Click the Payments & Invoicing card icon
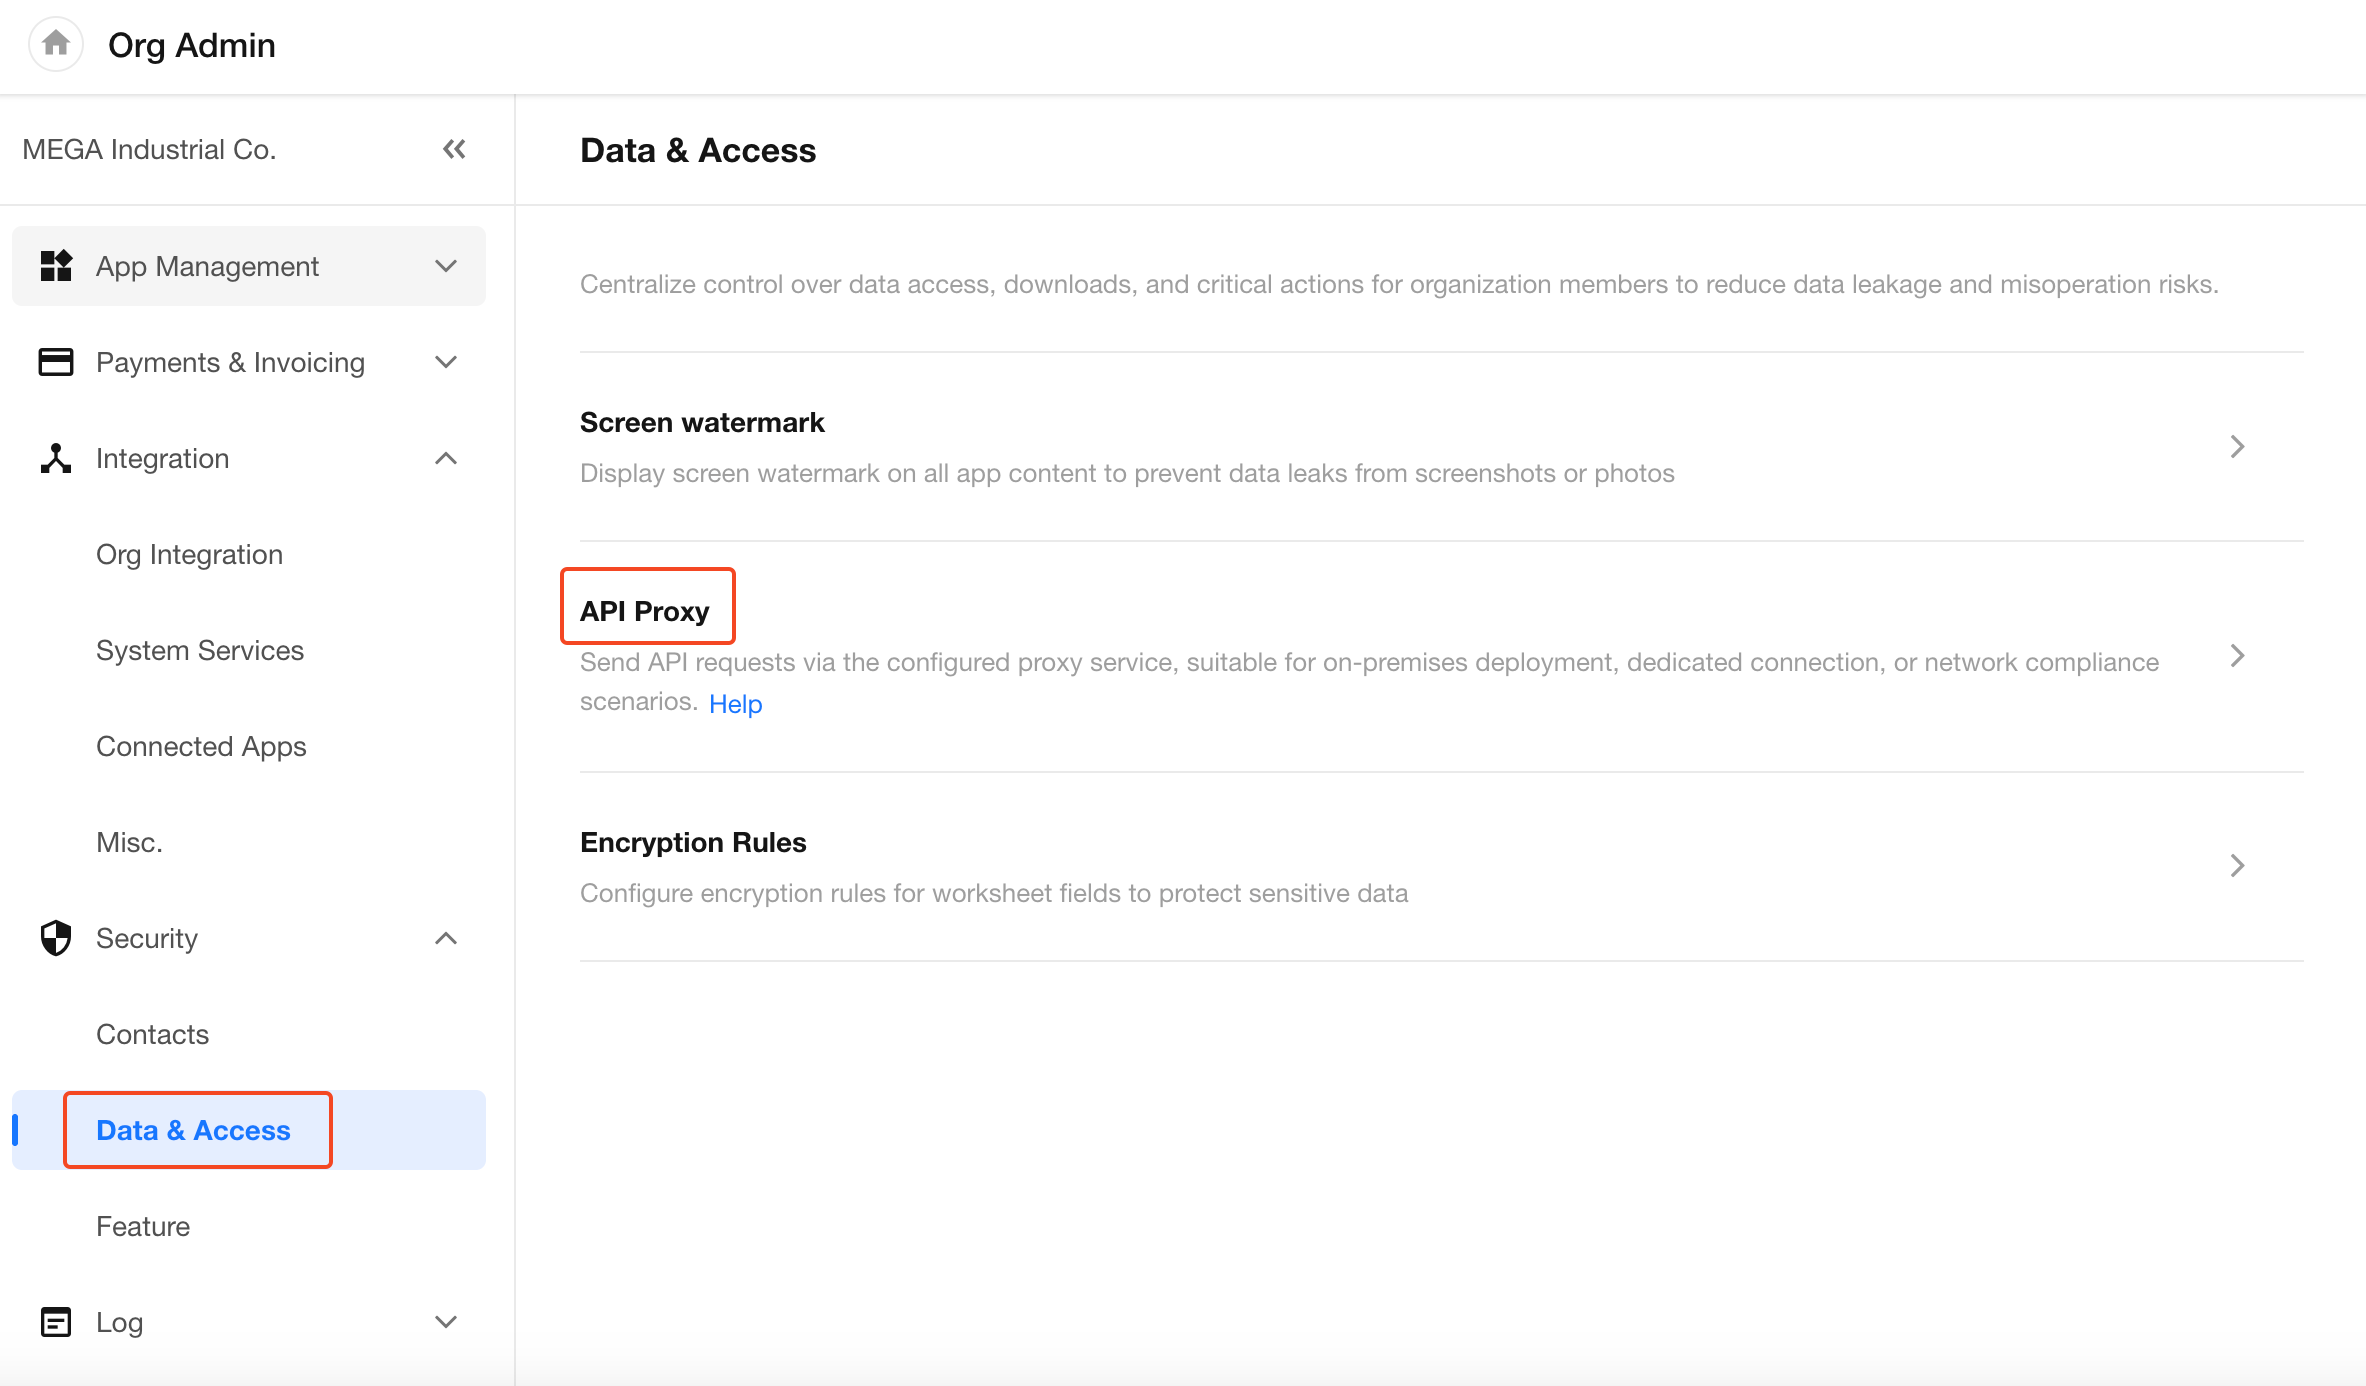2366x1386 pixels. (x=56, y=362)
